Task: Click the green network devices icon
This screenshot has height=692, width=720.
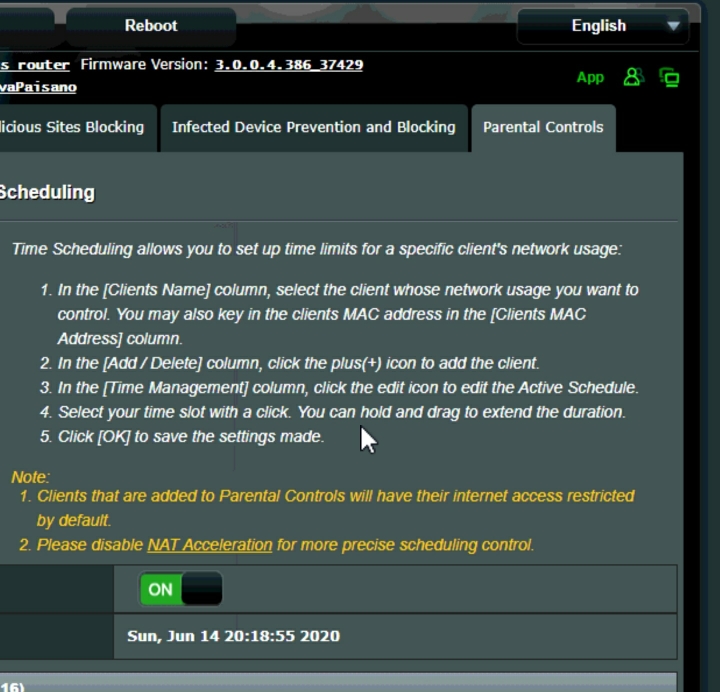Action: pyautogui.click(x=669, y=77)
